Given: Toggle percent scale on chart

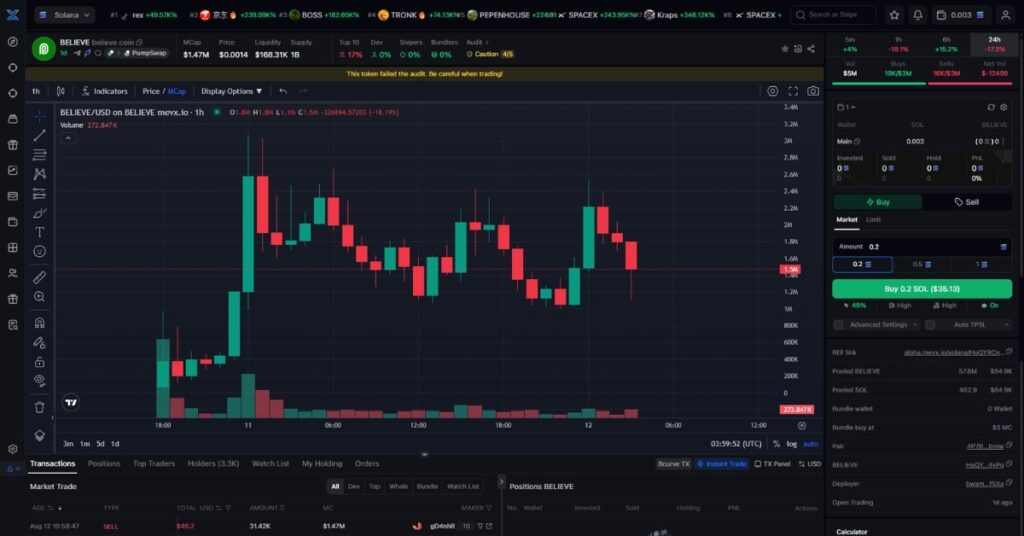Looking at the screenshot, I should (776, 444).
